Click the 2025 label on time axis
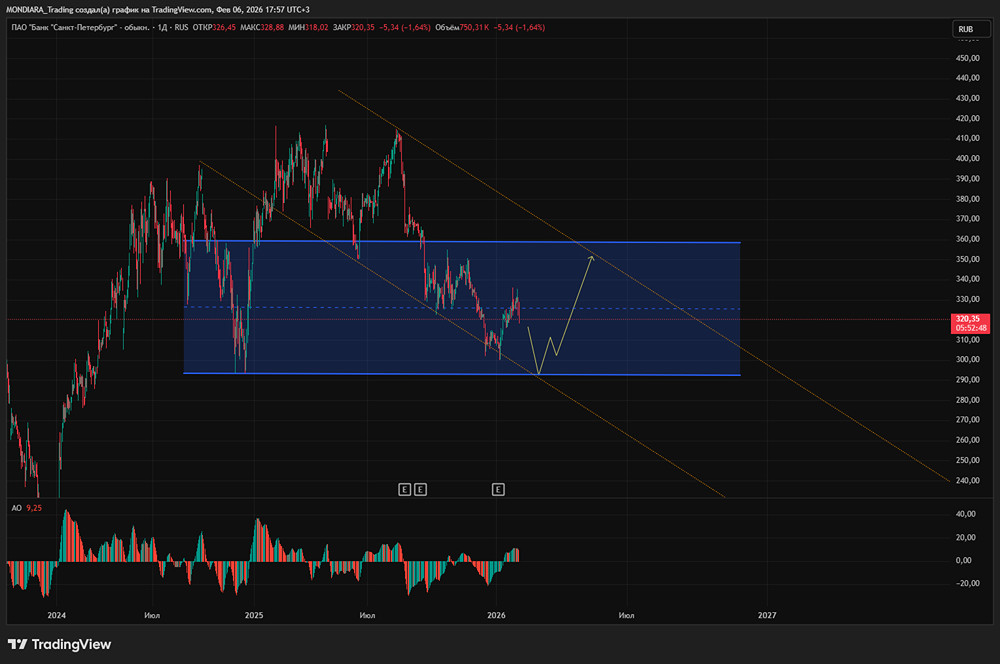This screenshot has width=1000, height=664. (254, 615)
